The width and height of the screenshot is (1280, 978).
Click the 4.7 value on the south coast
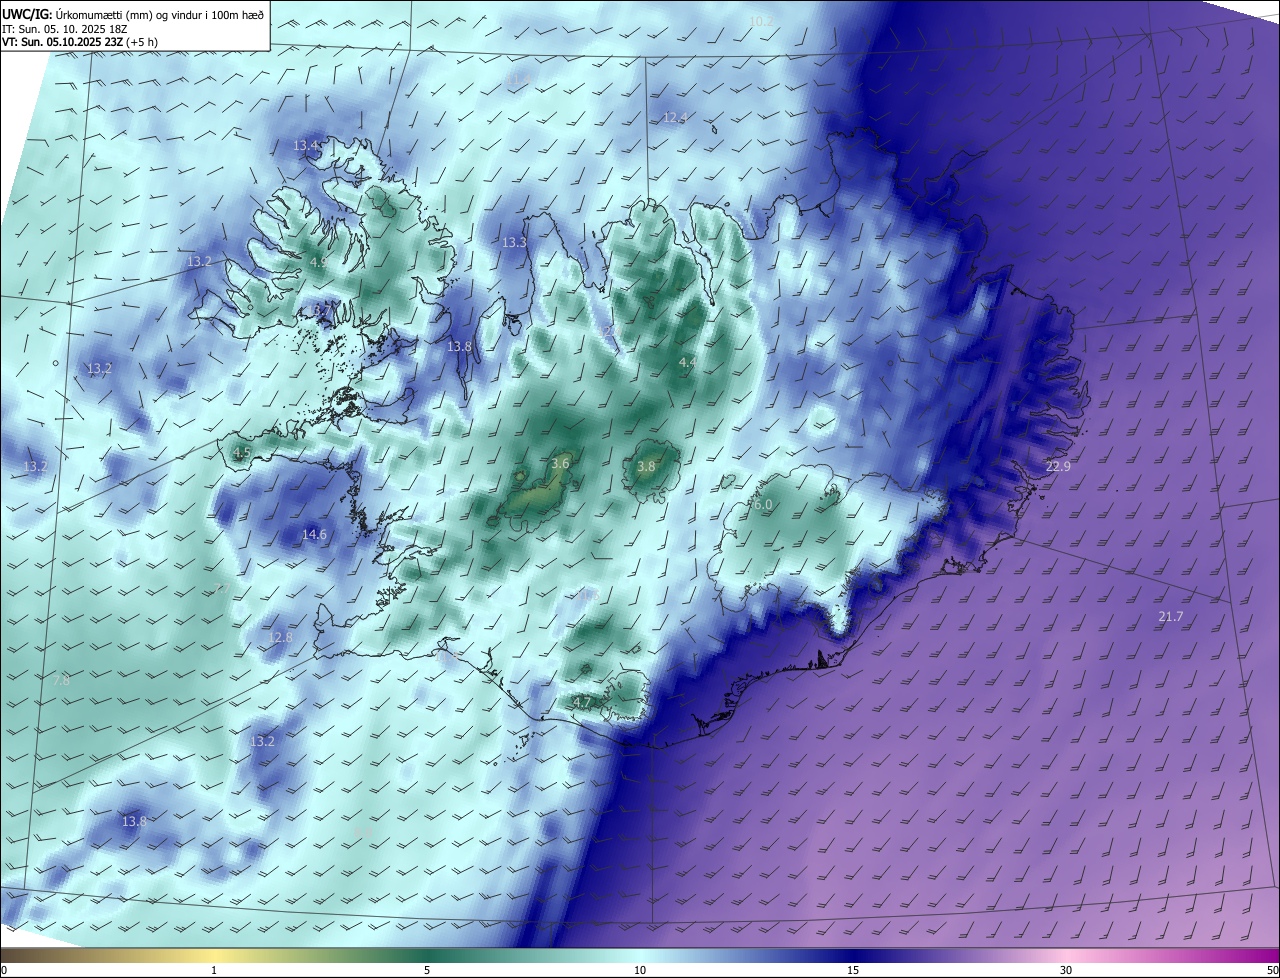tap(581, 703)
